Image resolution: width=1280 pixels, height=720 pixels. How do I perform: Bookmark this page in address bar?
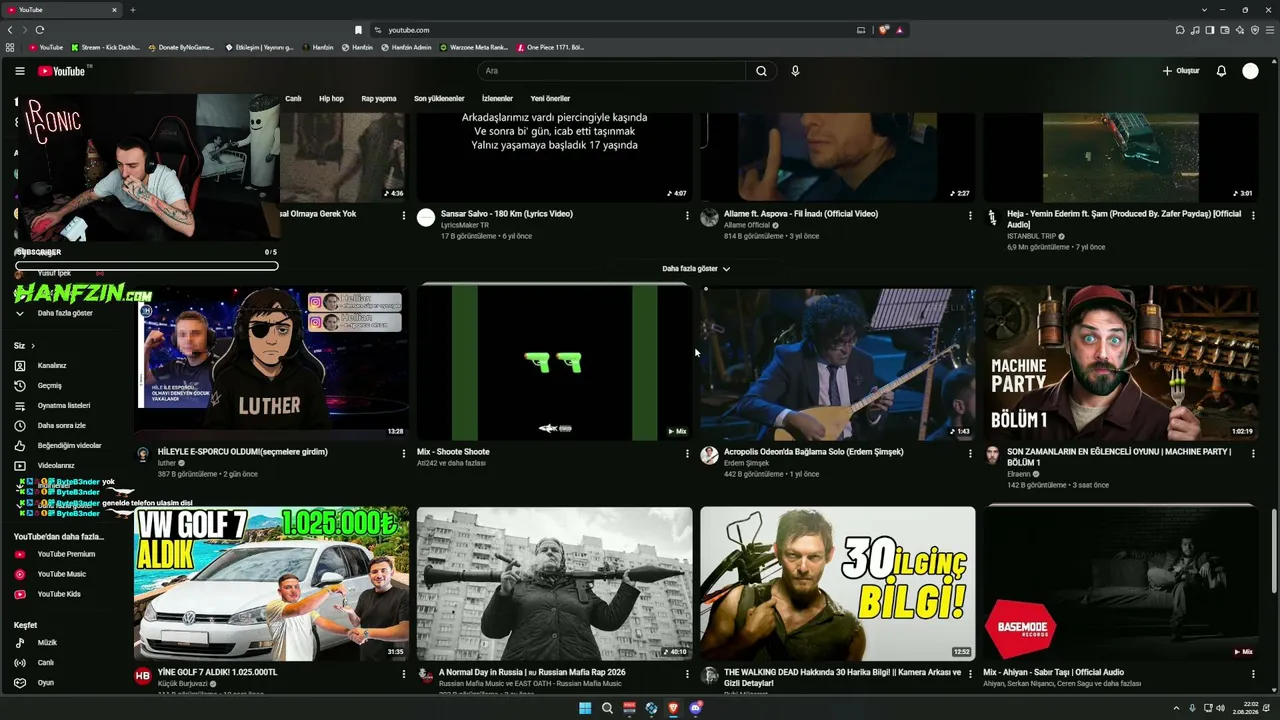click(358, 30)
